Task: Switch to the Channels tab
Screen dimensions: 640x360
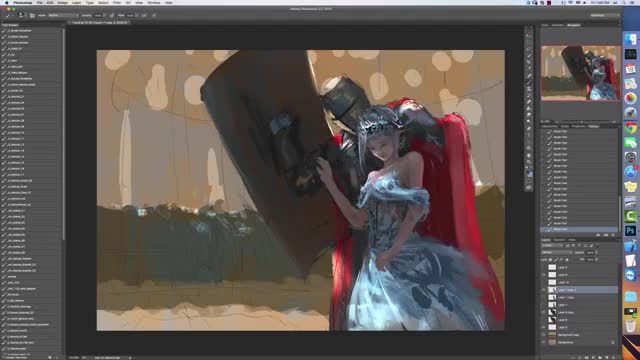Action: (559, 240)
